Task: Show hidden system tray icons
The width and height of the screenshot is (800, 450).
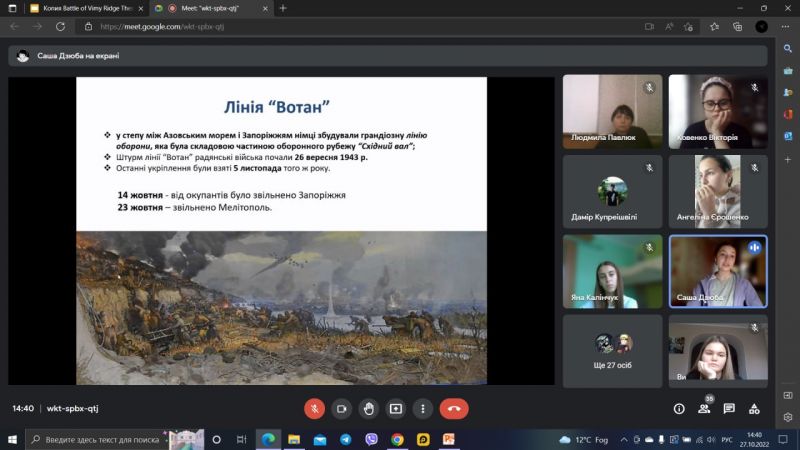Action: 623,439
